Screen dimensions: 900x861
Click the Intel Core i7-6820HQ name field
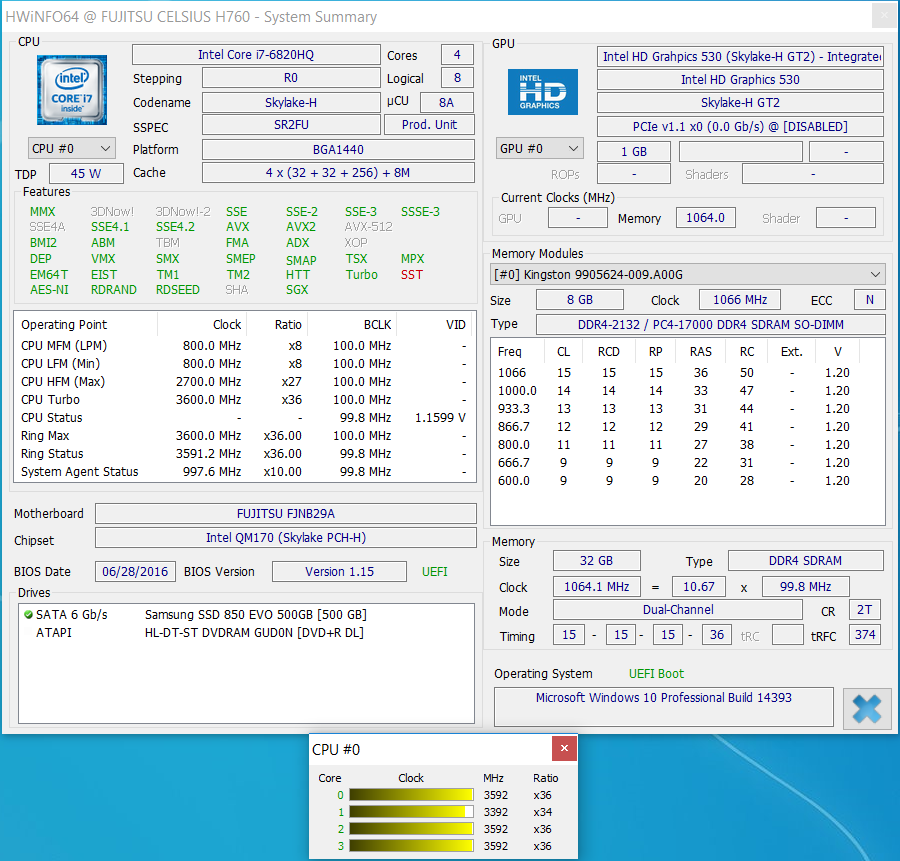pos(256,55)
